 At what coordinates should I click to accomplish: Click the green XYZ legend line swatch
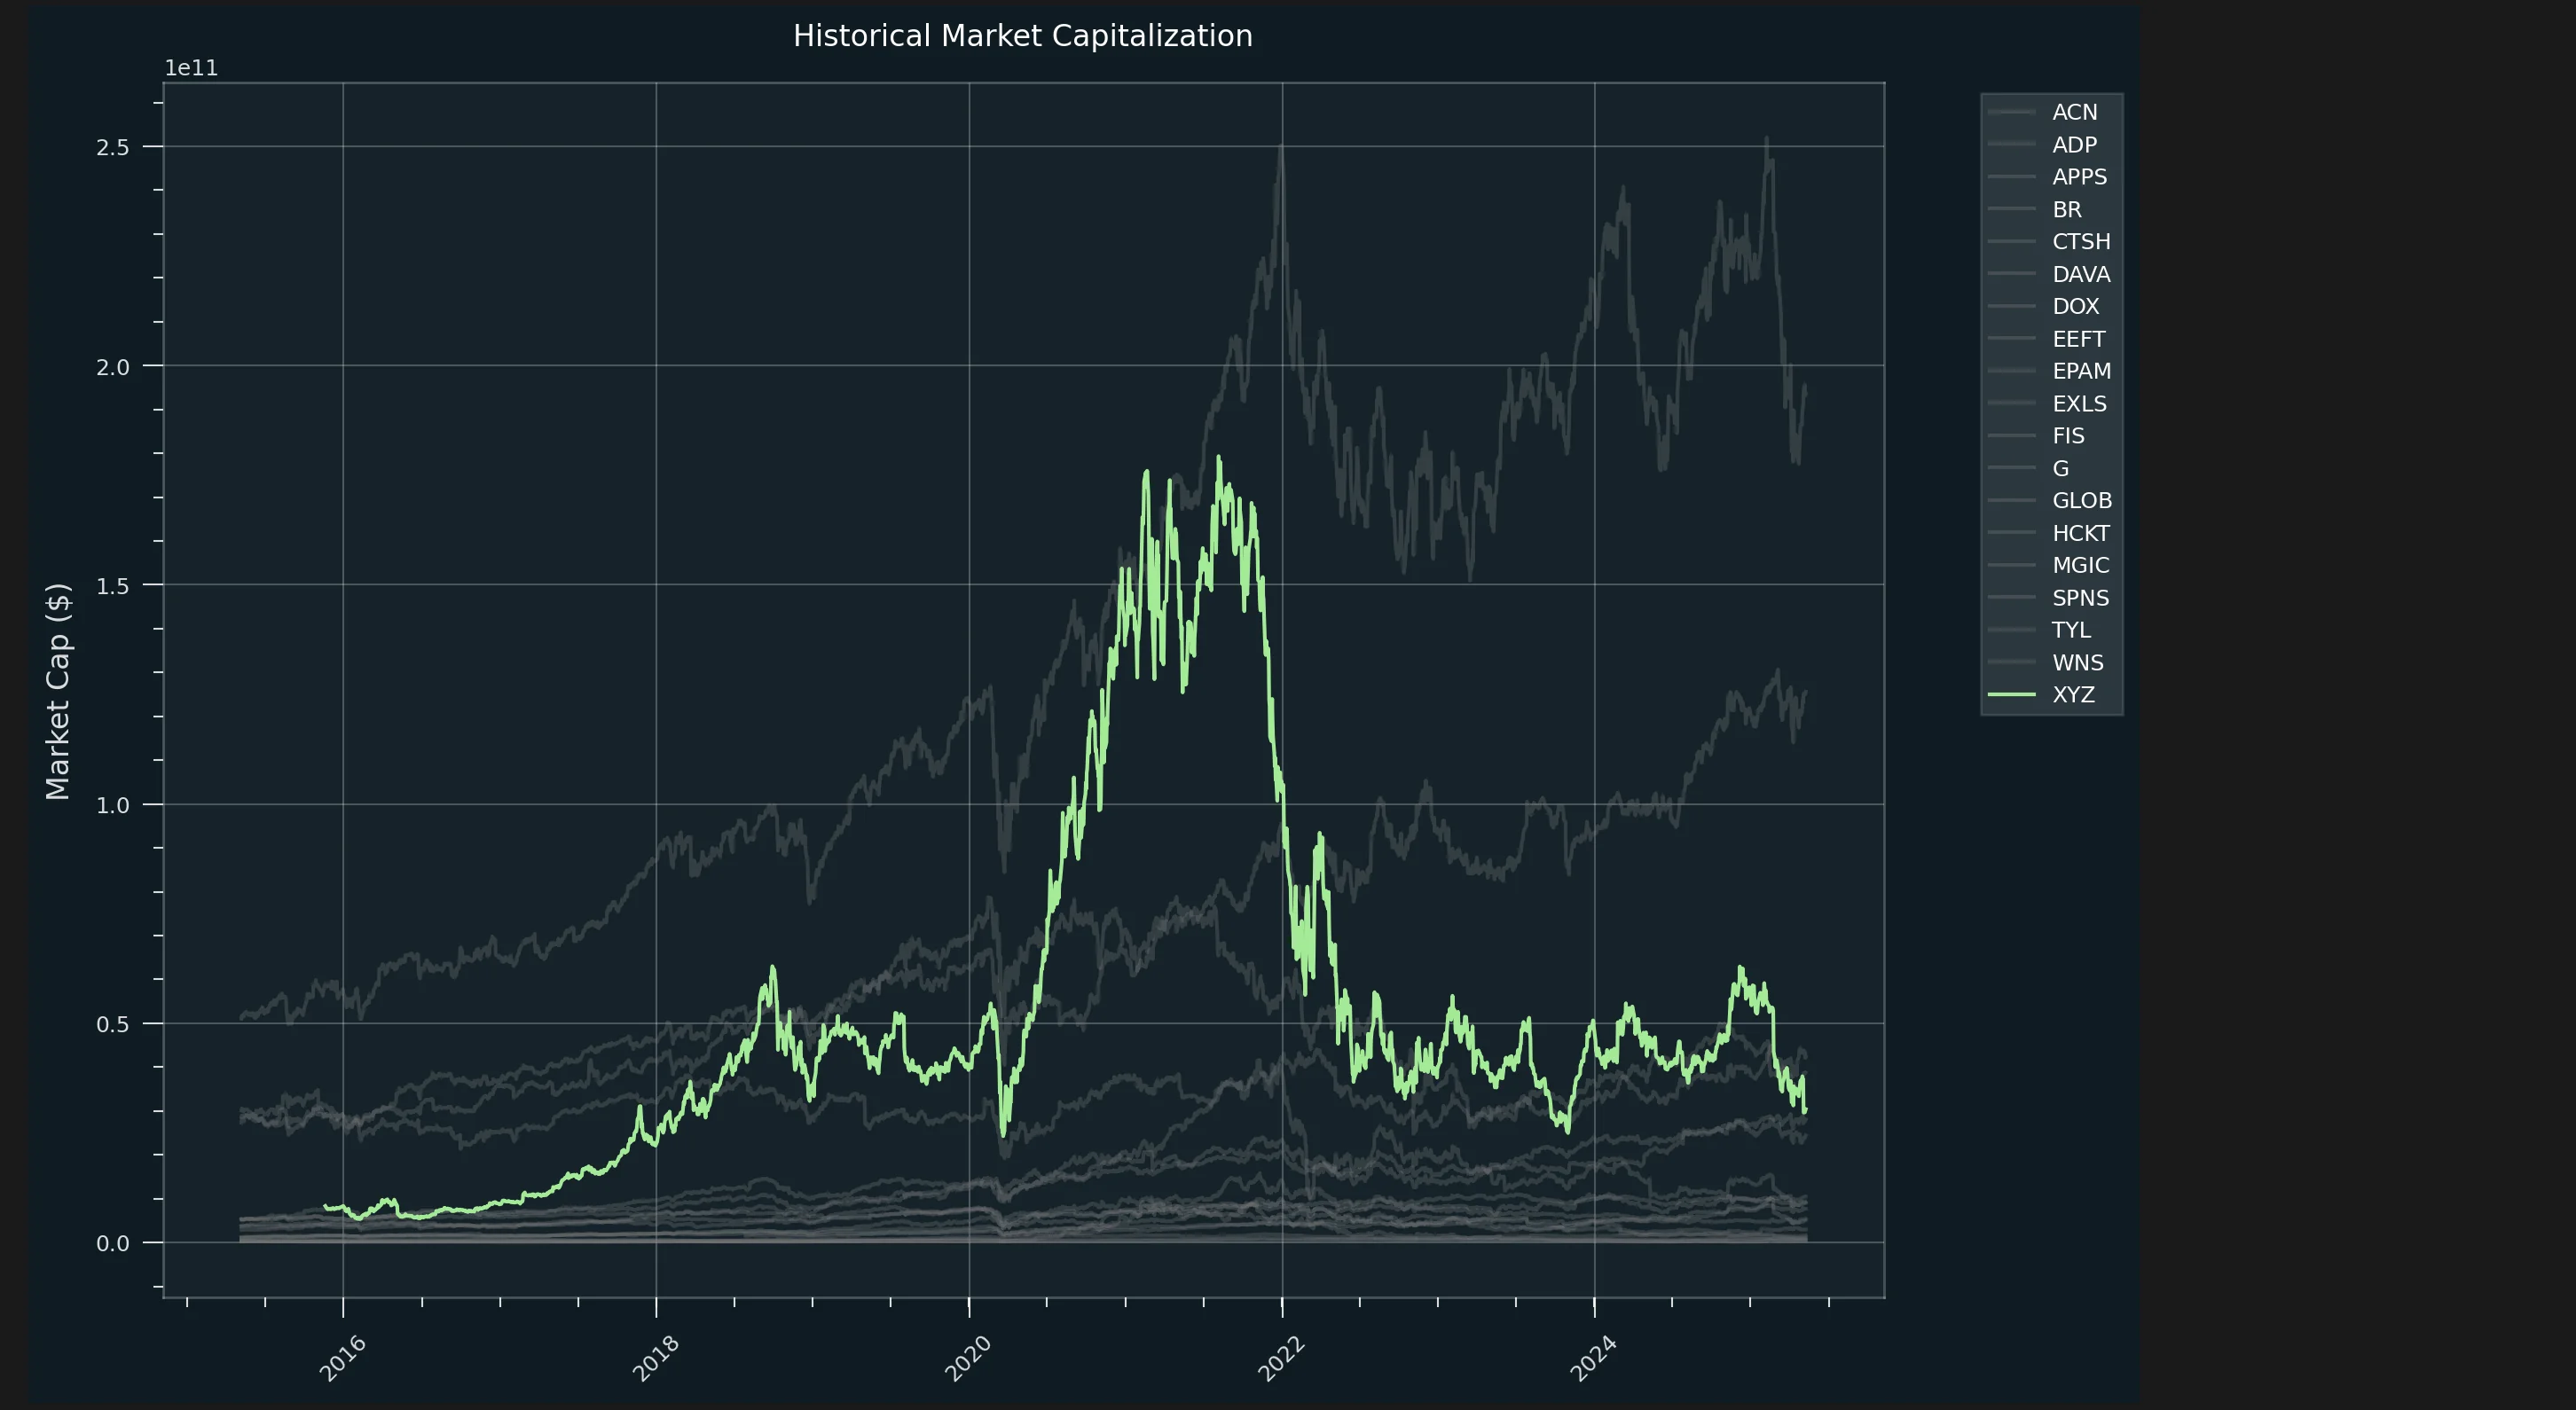click(2011, 695)
